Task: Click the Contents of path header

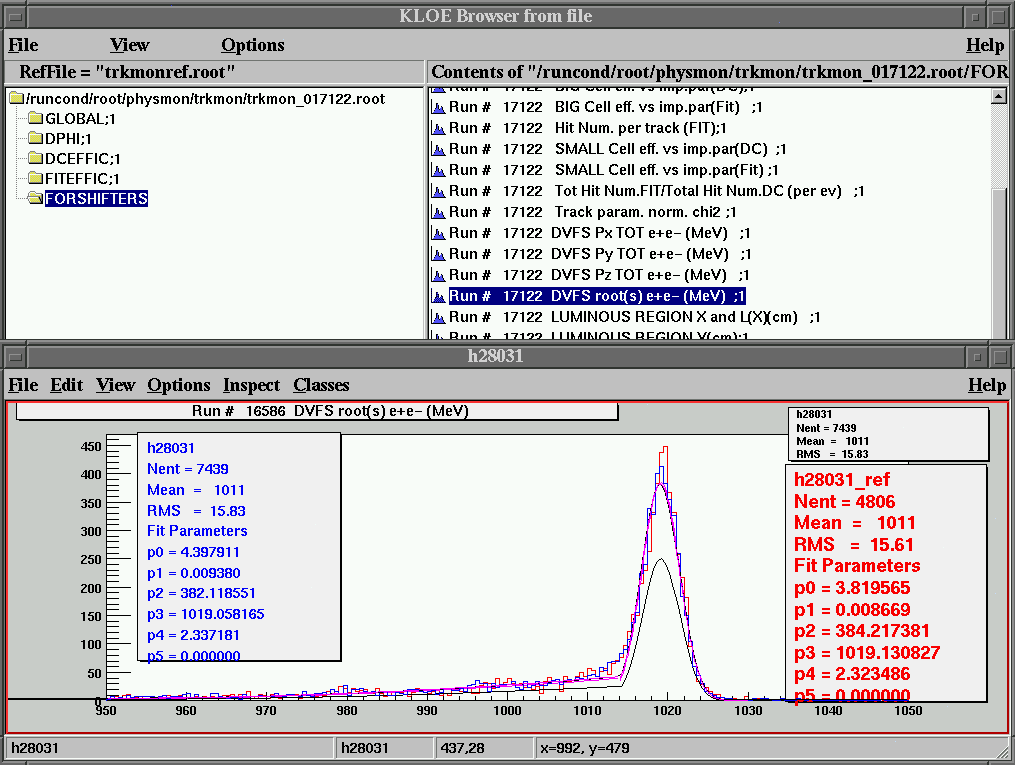Action: click(719, 72)
